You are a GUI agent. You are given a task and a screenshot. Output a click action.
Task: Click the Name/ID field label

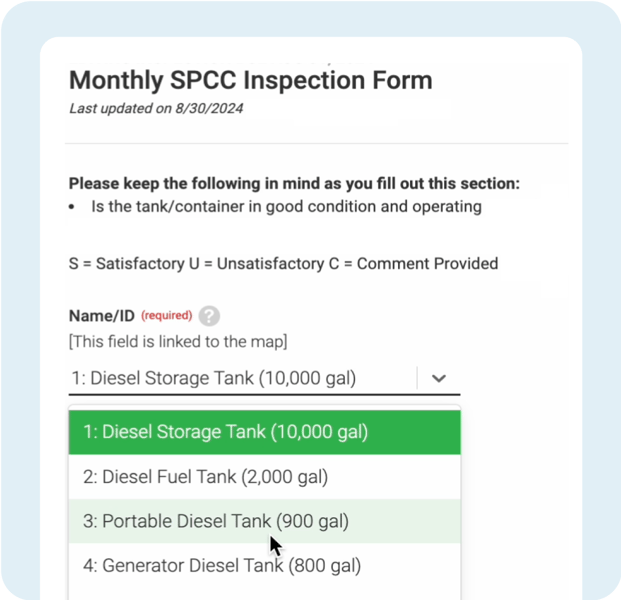pos(101,316)
